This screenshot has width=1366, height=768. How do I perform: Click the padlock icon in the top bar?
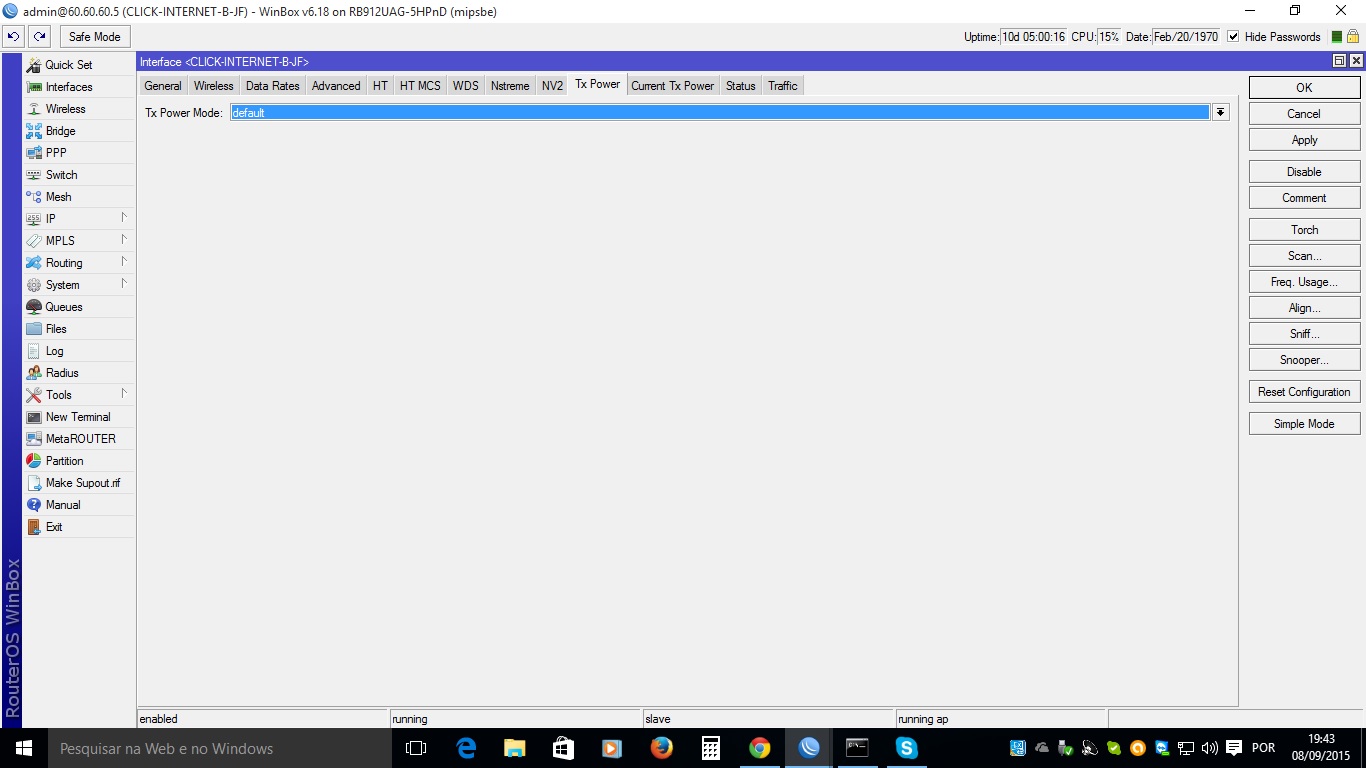(1353, 37)
